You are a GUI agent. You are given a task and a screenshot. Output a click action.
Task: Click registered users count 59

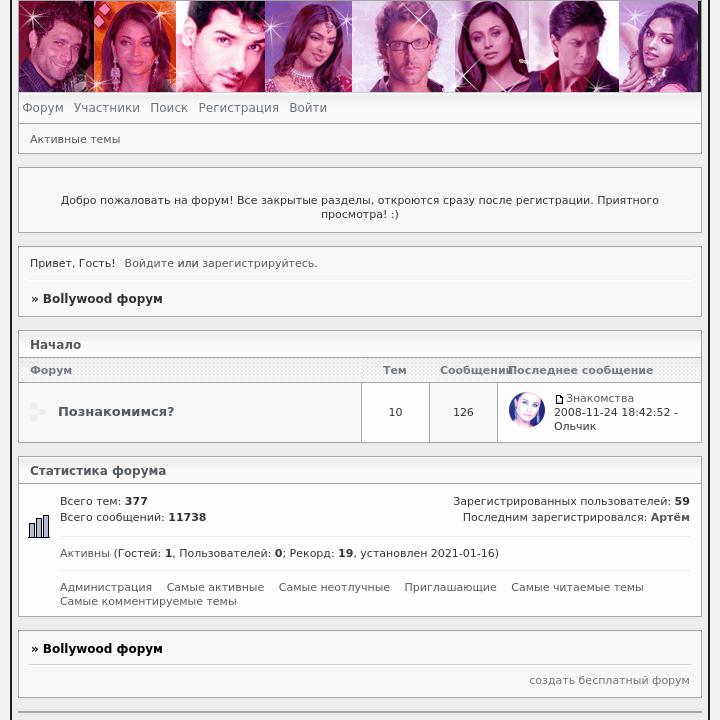coord(682,501)
